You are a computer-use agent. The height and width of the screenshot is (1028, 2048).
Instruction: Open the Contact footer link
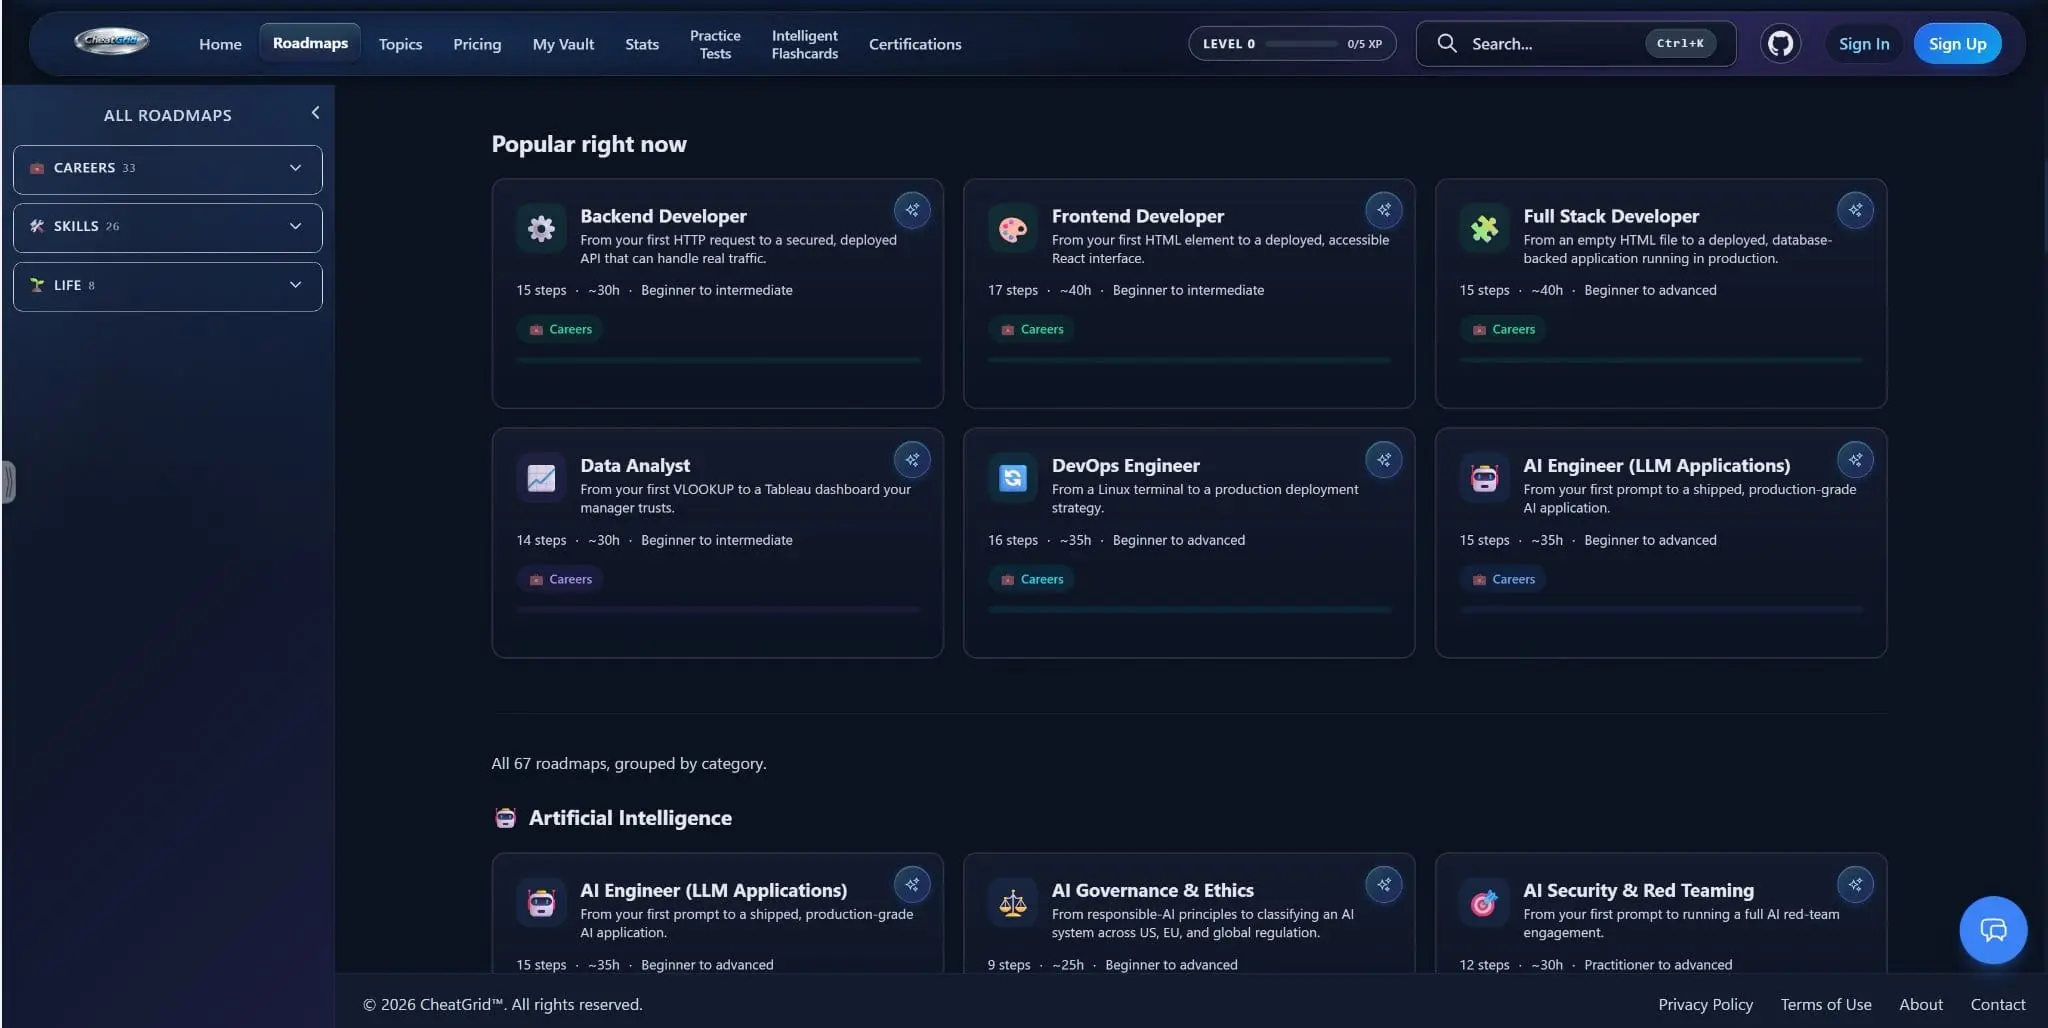pos(1997,1004)
